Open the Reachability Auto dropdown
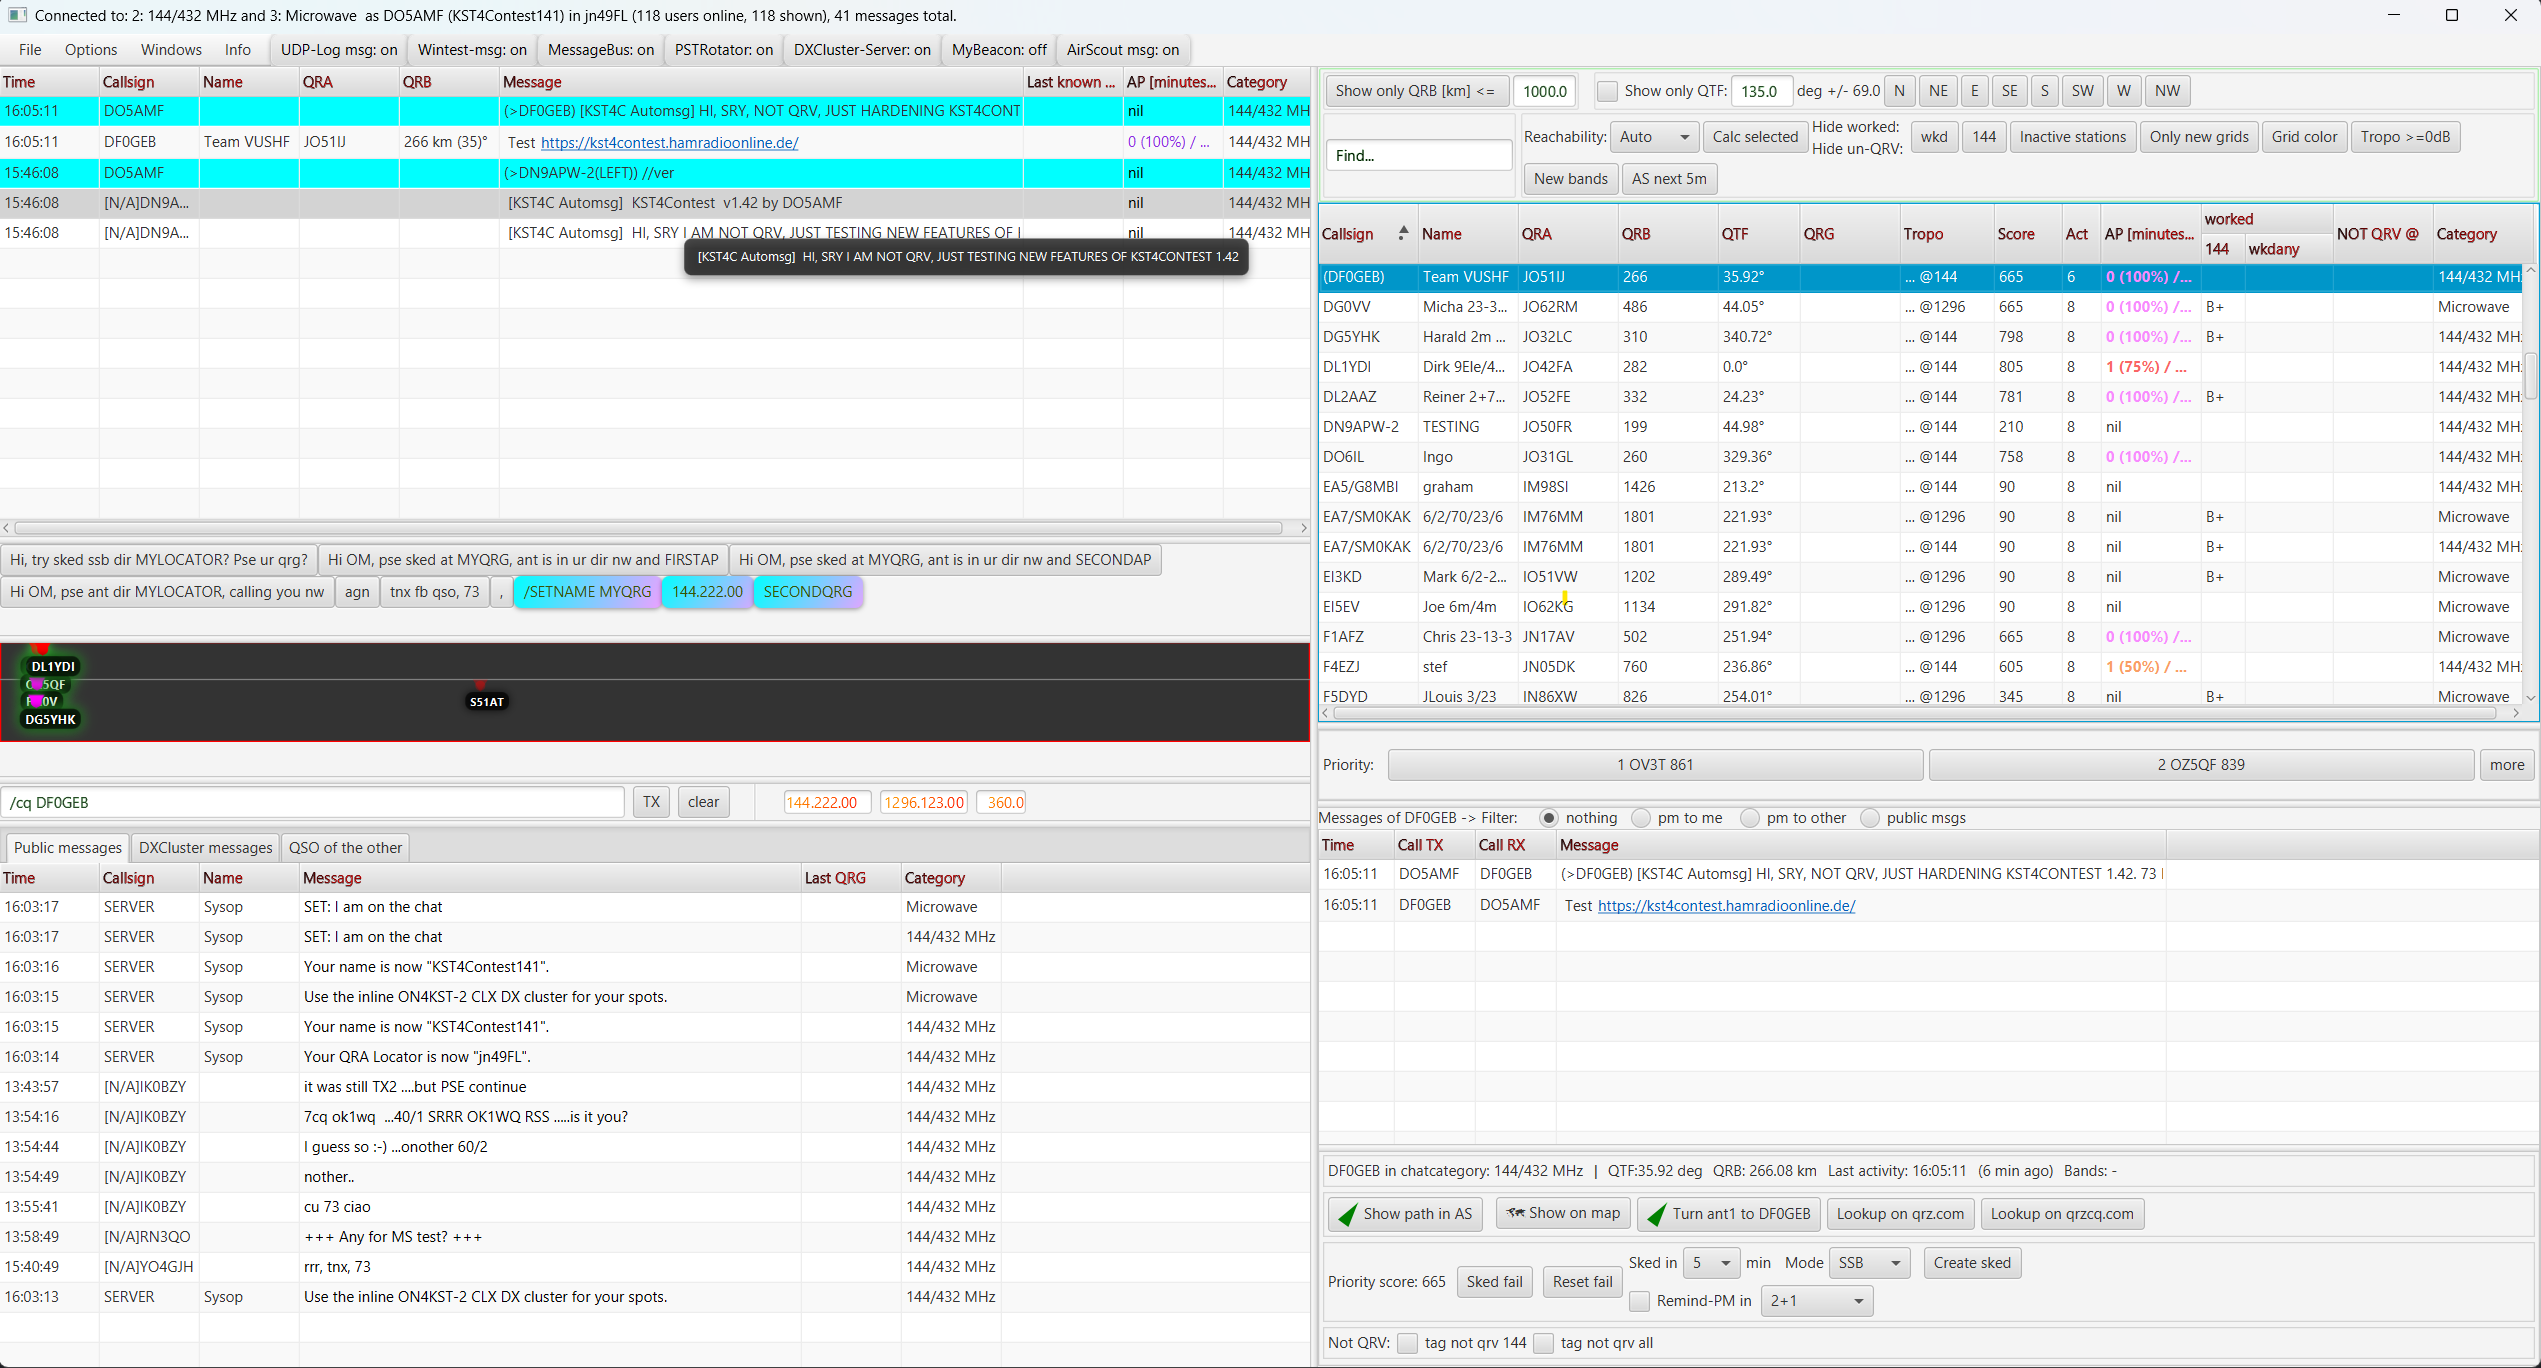 (x=1655, y=137)
